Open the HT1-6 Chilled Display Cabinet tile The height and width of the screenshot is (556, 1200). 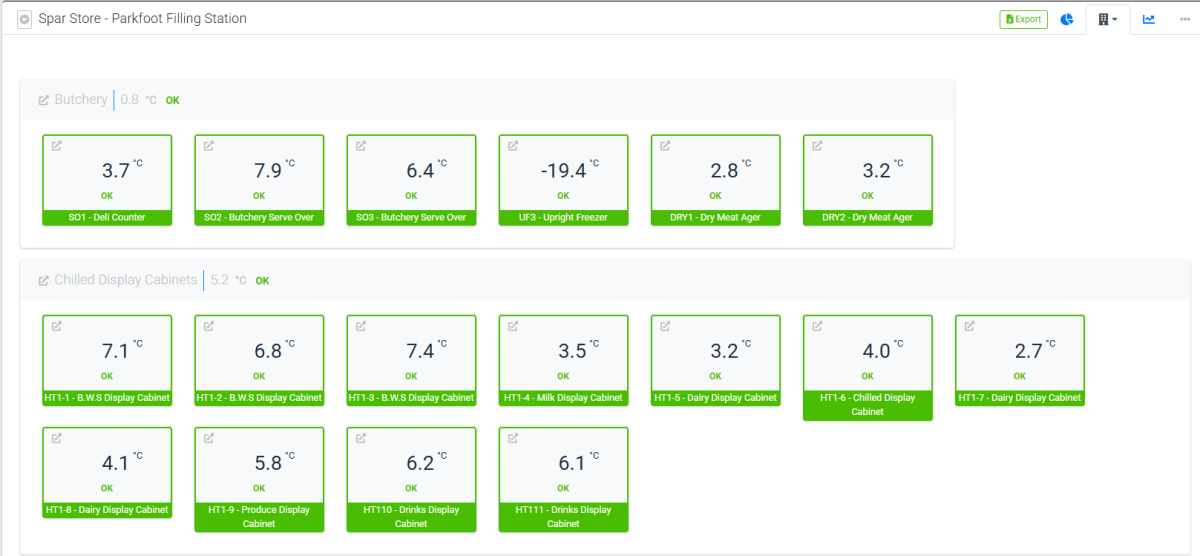coord(867,366)
